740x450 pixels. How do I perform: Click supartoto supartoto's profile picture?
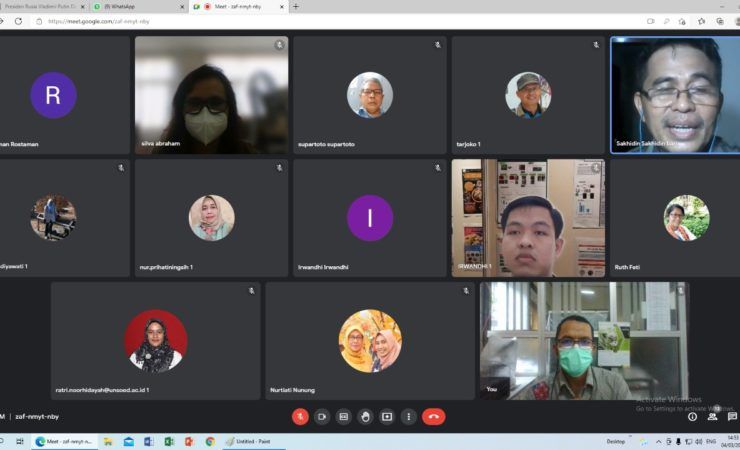[370, 95]
